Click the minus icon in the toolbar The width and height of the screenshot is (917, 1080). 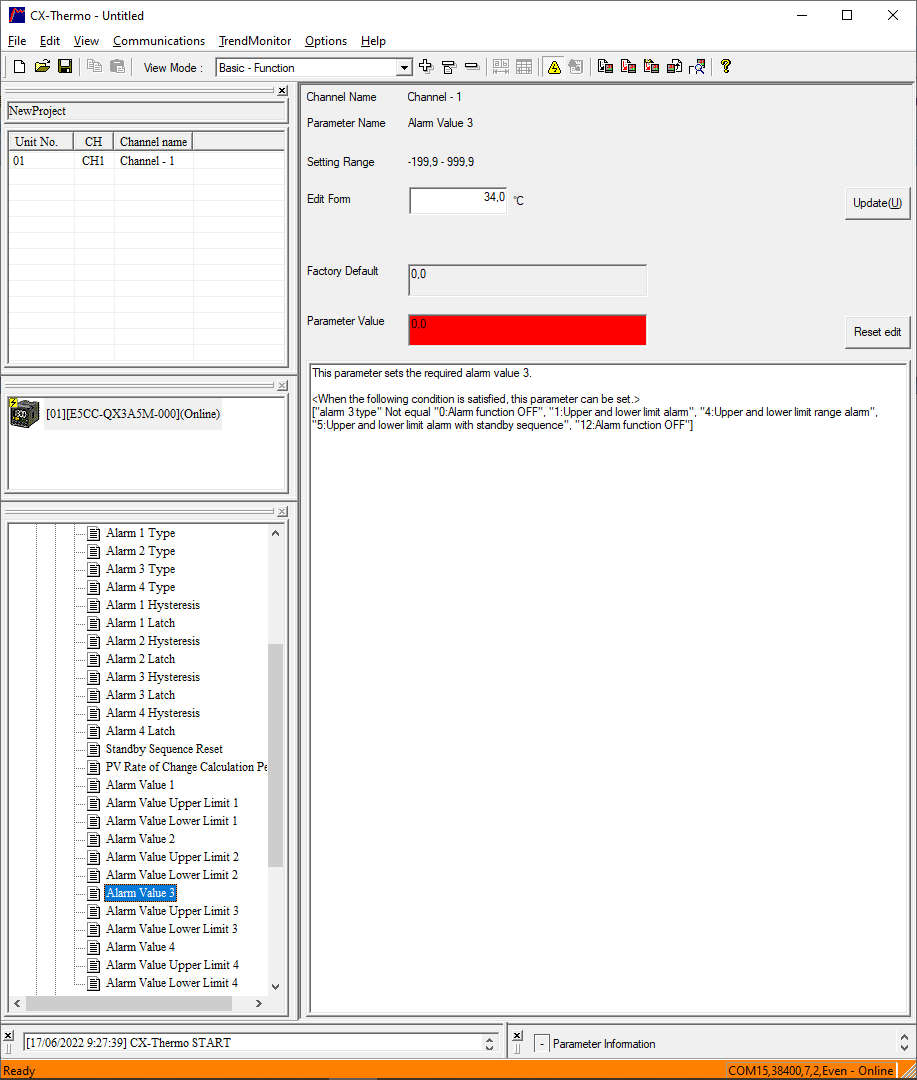(472, 67)
